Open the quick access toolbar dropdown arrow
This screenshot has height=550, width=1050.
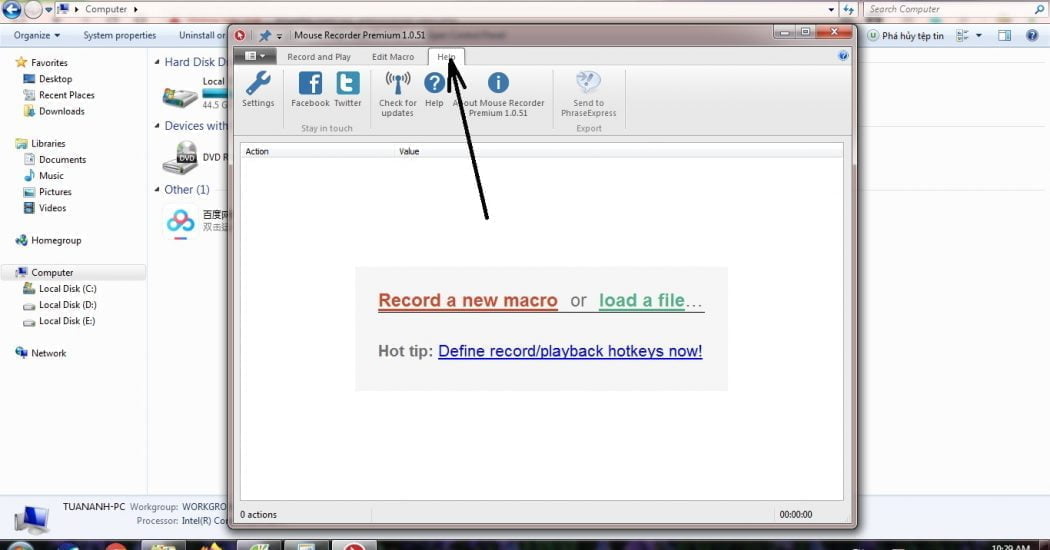[x=279, y=36]
